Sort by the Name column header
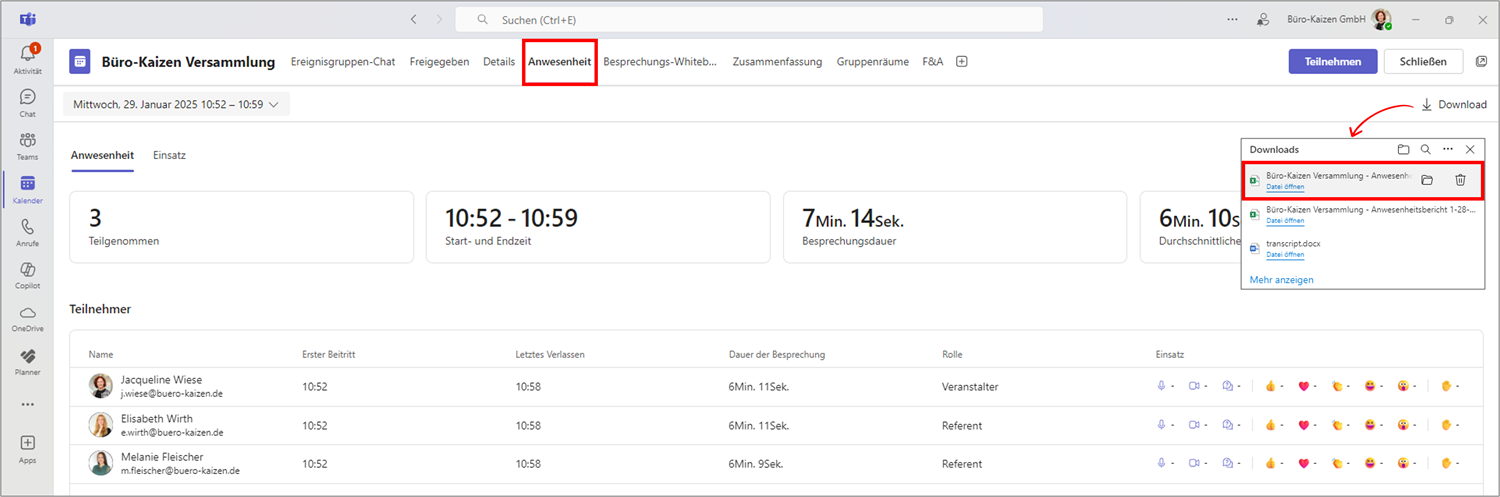 click(101, 354)
